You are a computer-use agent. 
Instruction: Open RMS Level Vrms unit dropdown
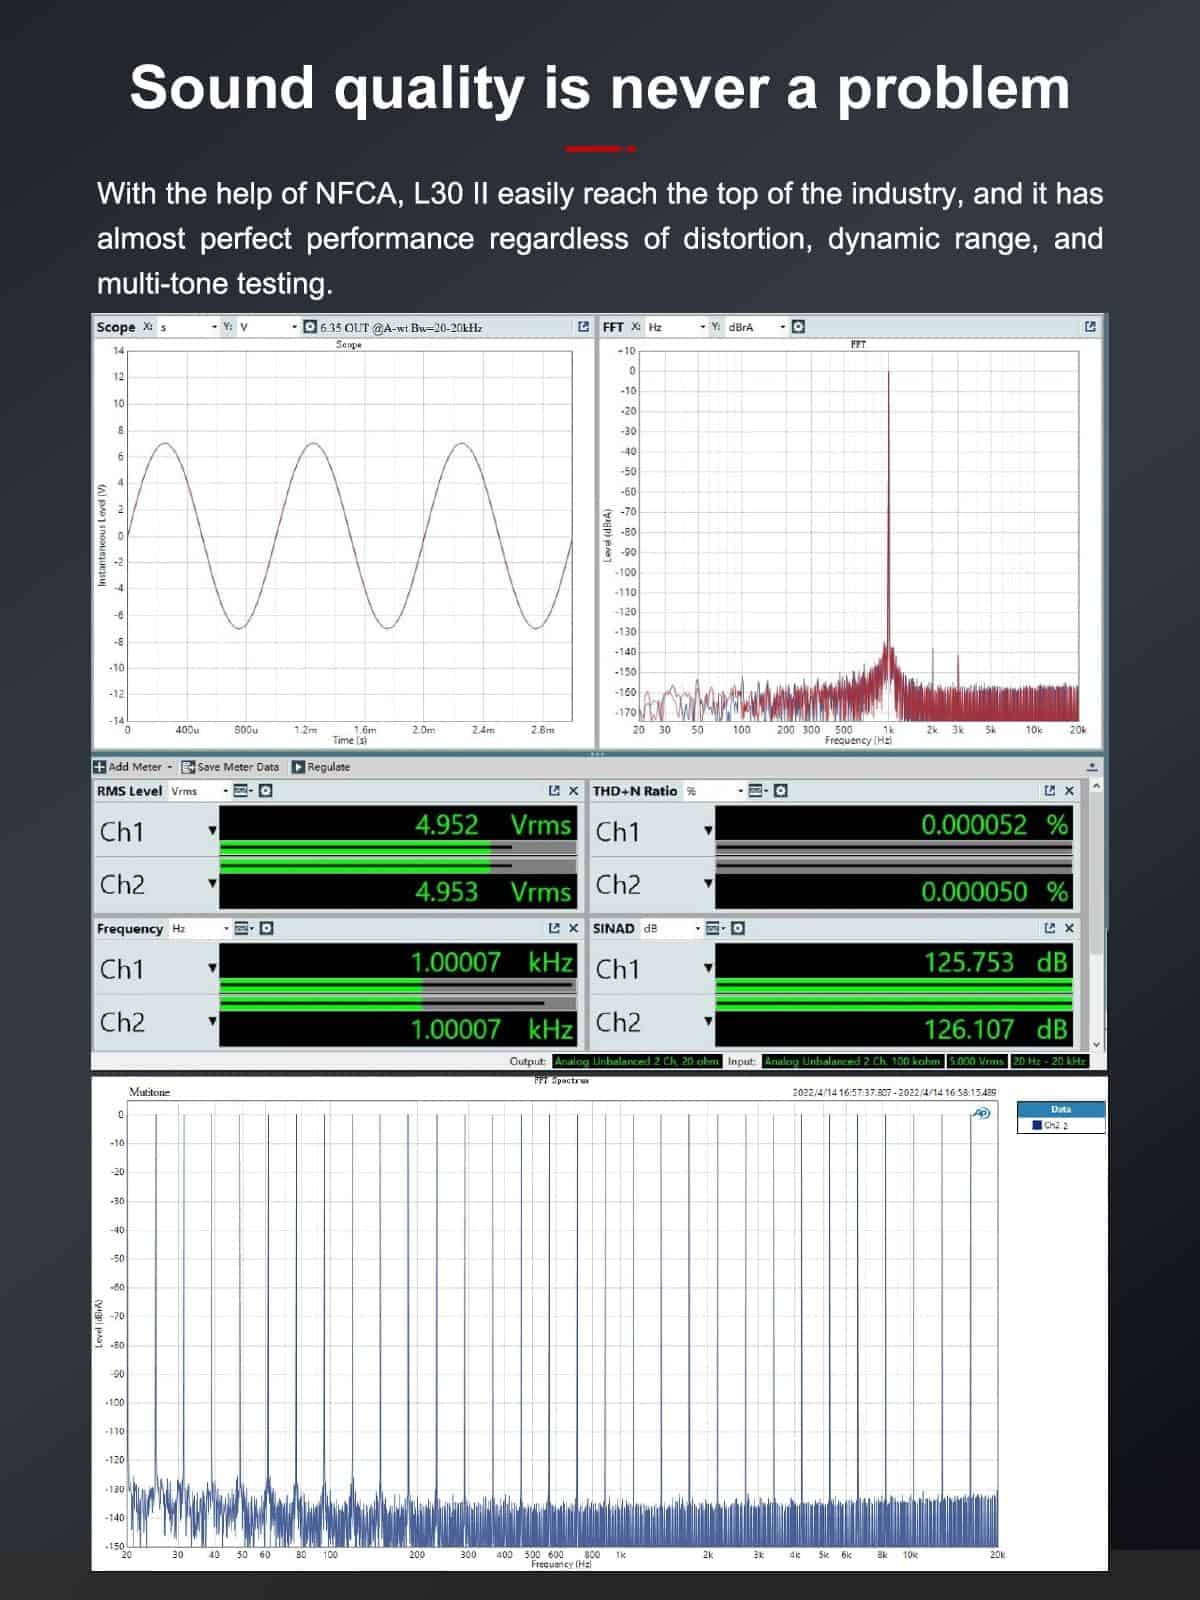pos(226,791)
